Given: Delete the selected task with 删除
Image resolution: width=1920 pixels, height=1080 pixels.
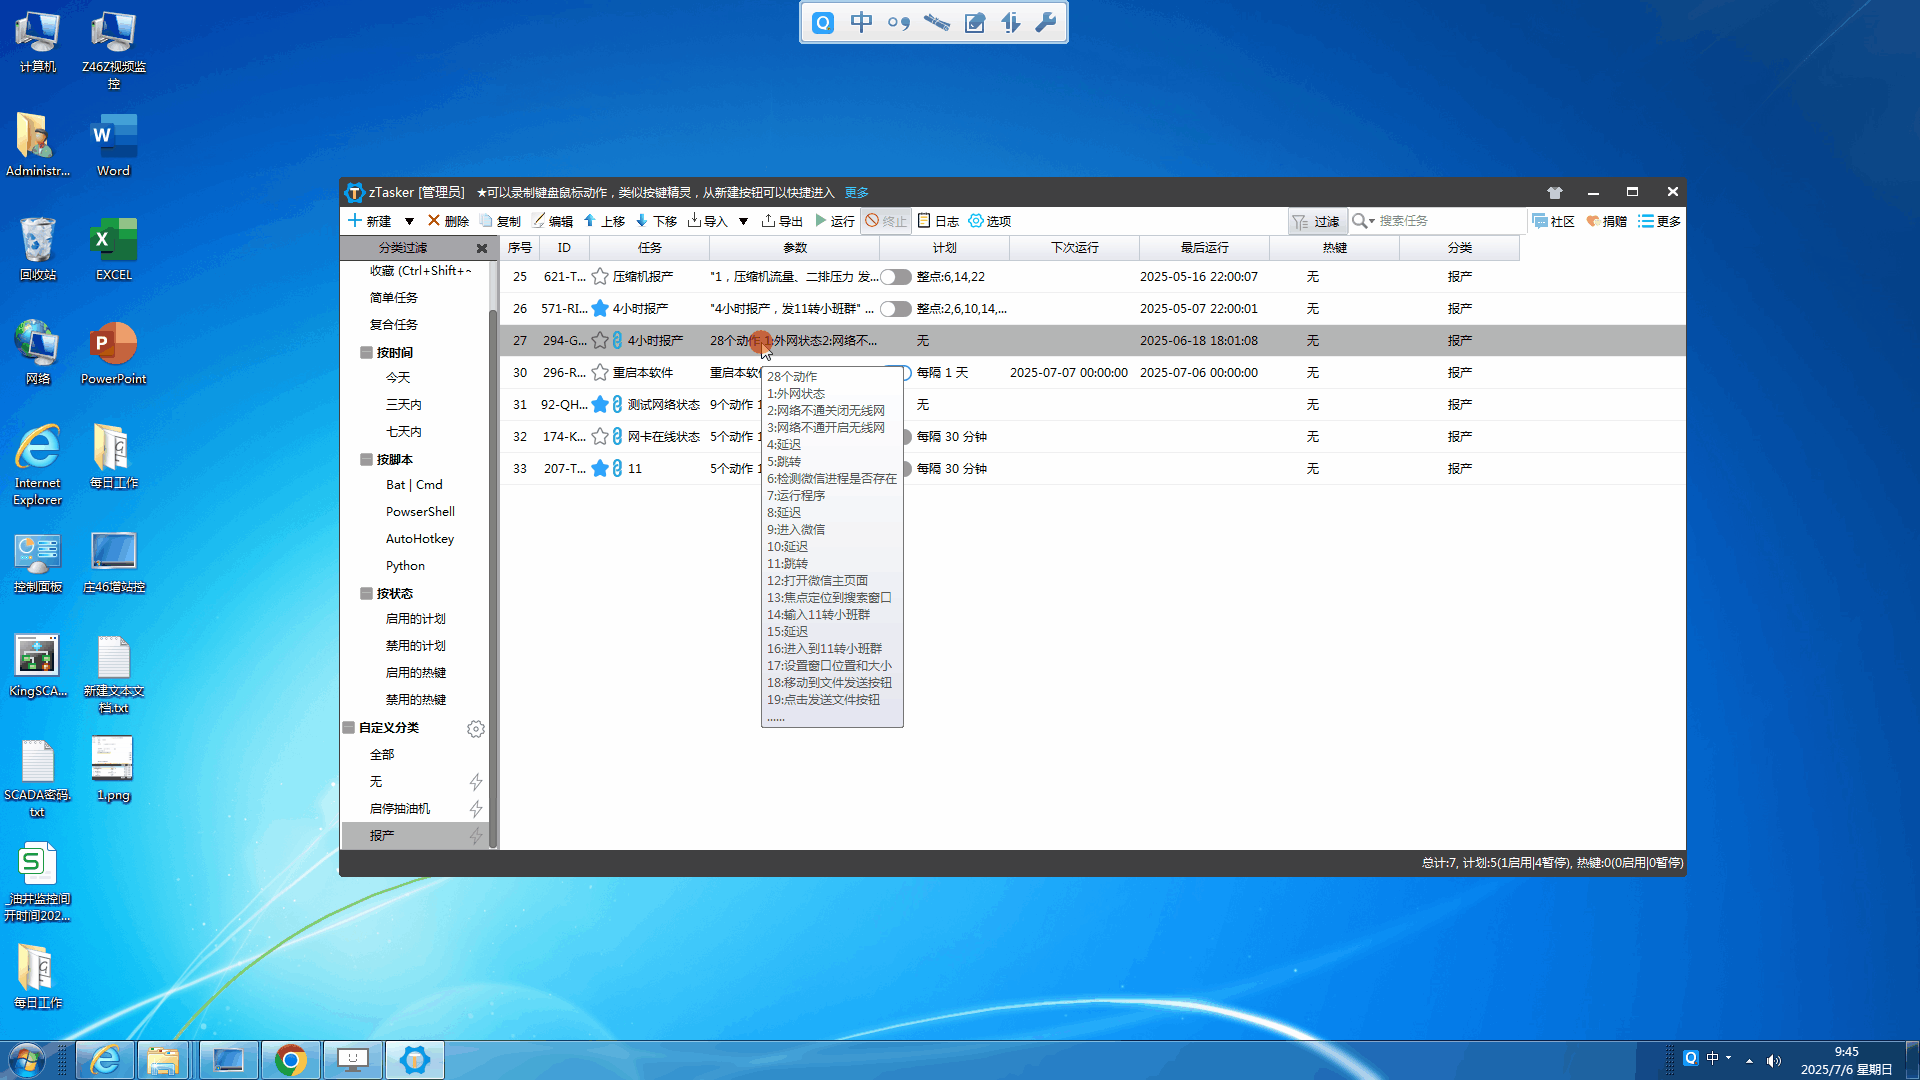Looking at the screenshot, I should 448,221.
